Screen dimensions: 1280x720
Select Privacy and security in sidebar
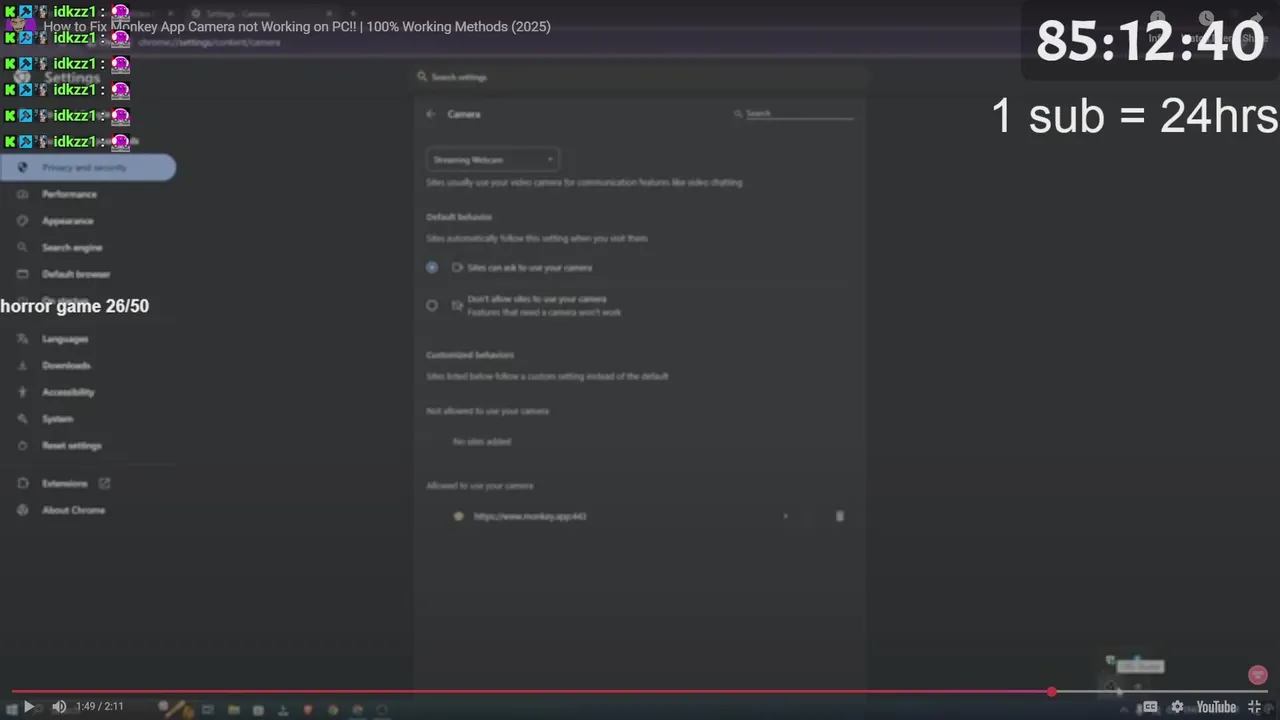[x=88, y=168]
